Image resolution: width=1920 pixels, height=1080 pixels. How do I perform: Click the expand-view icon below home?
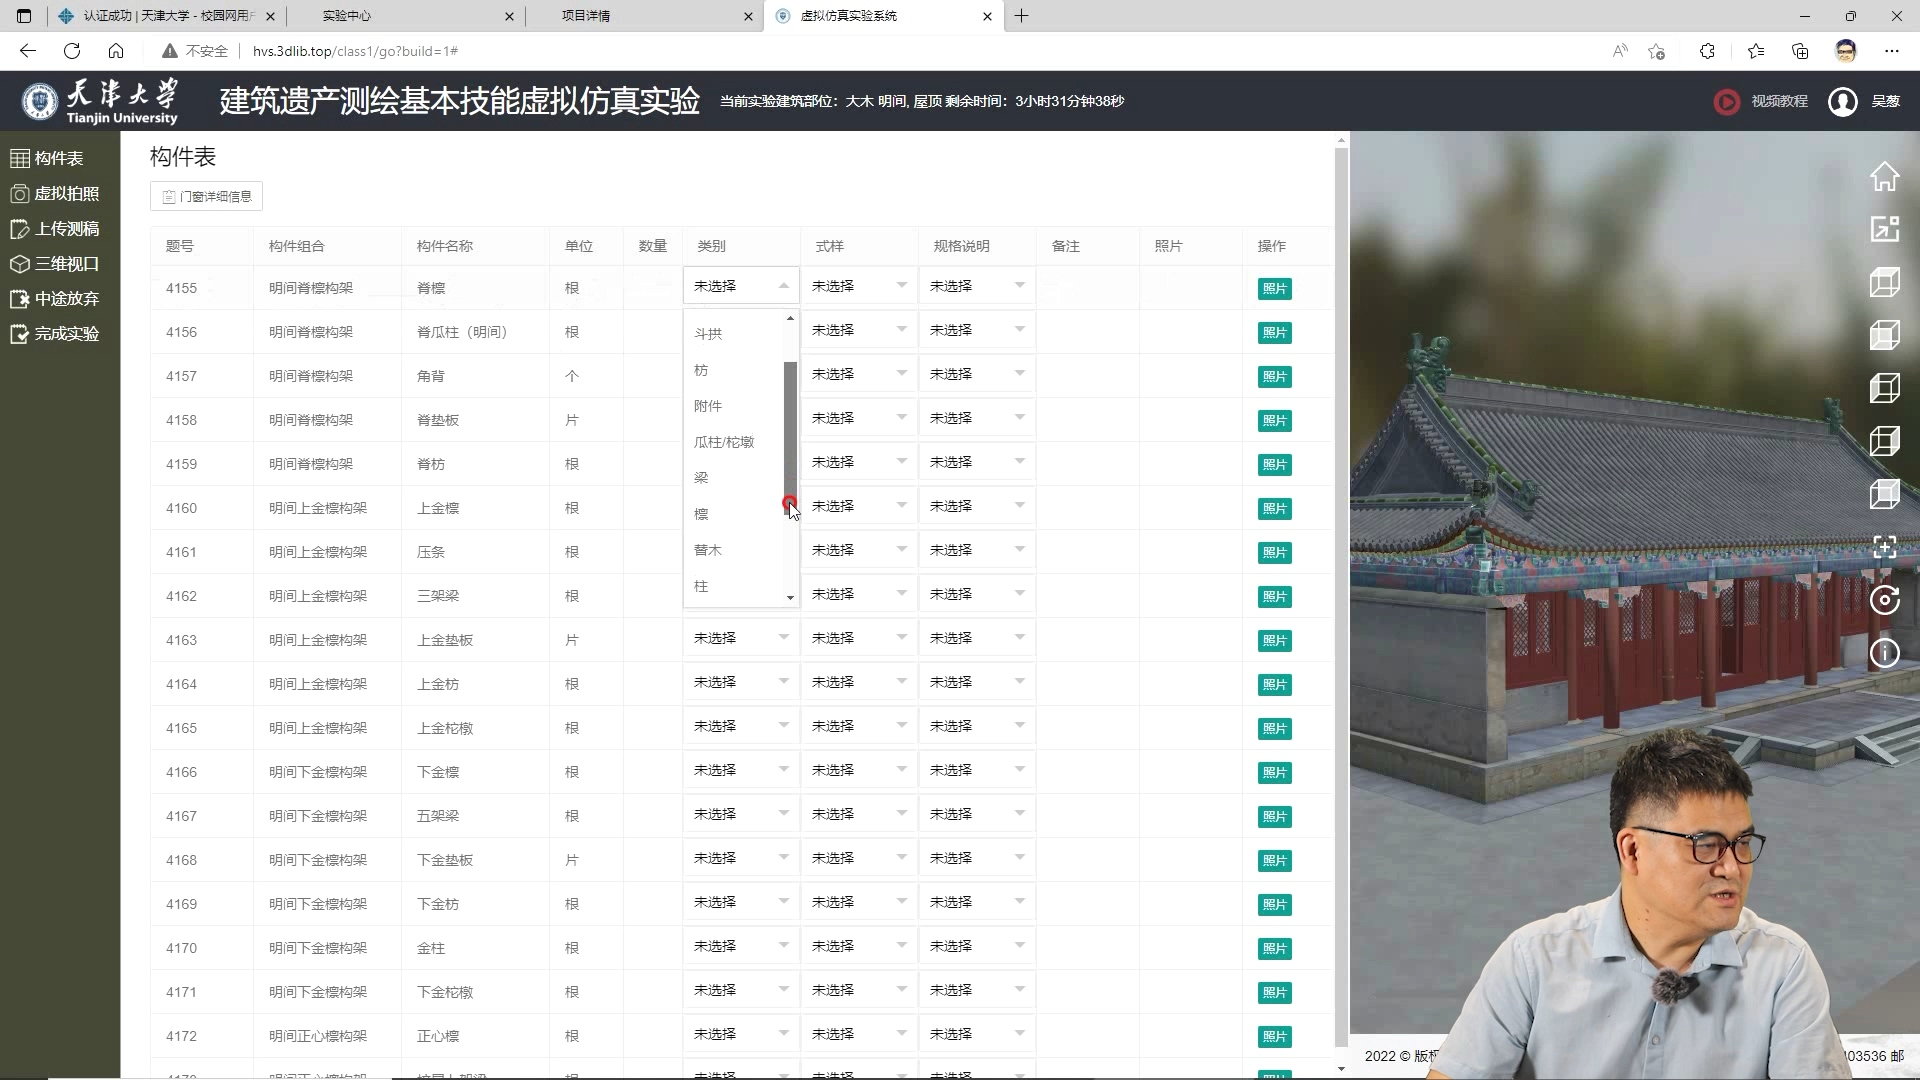[1884, 229]
